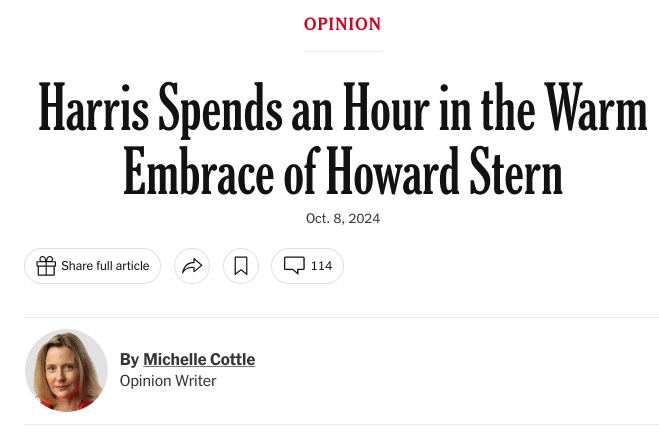
Task: Open Michelle Cottle's author page link
Action: coord(199,360)
